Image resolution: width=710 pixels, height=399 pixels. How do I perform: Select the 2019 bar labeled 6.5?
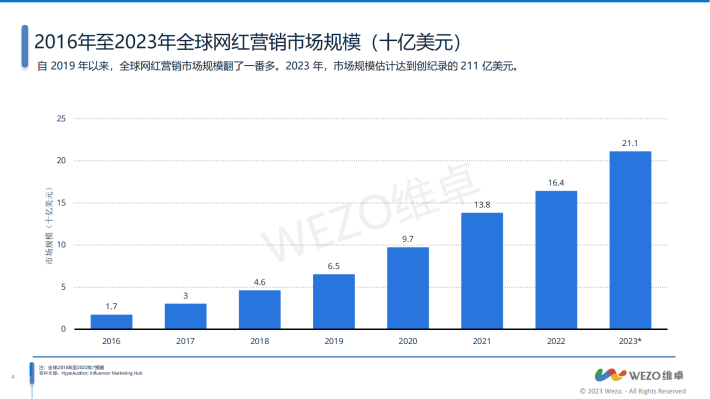pyautogui.click(x=334, y=302)
